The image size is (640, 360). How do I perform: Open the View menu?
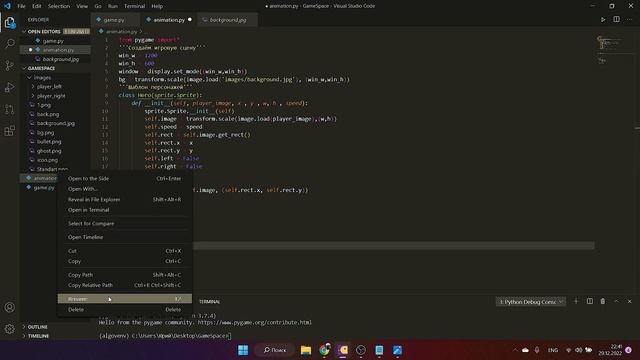pyautogui.click(x=82, y=6)
